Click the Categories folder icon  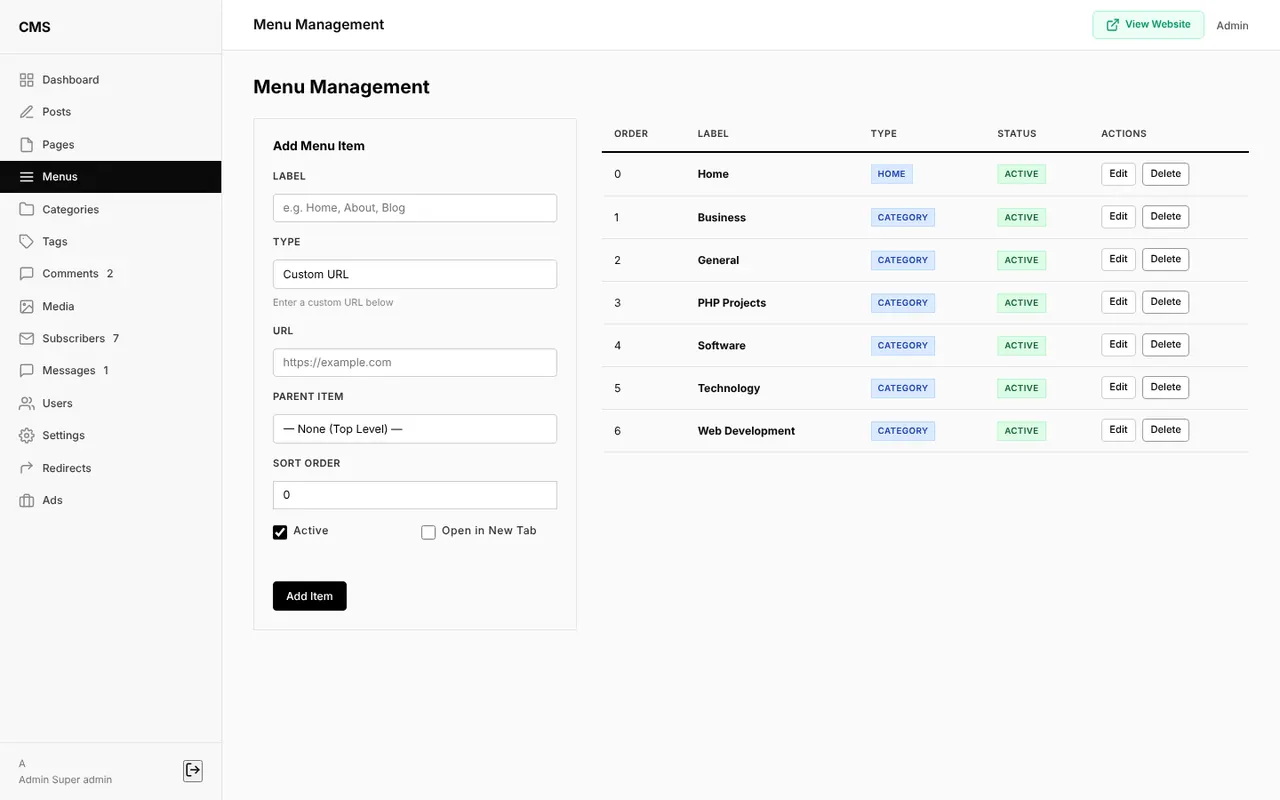tap(27, 210)
